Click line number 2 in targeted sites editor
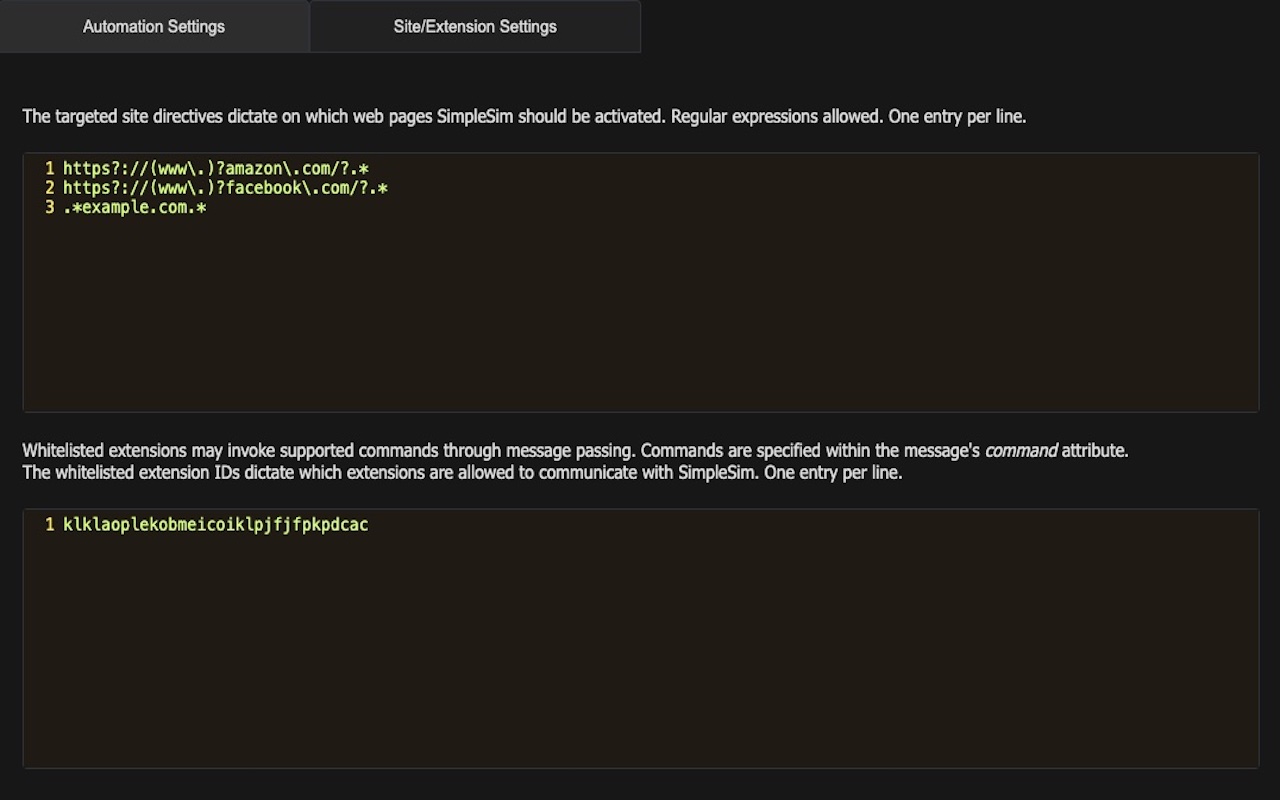This screenshot has height=800, width=1280. coord(49,188)
